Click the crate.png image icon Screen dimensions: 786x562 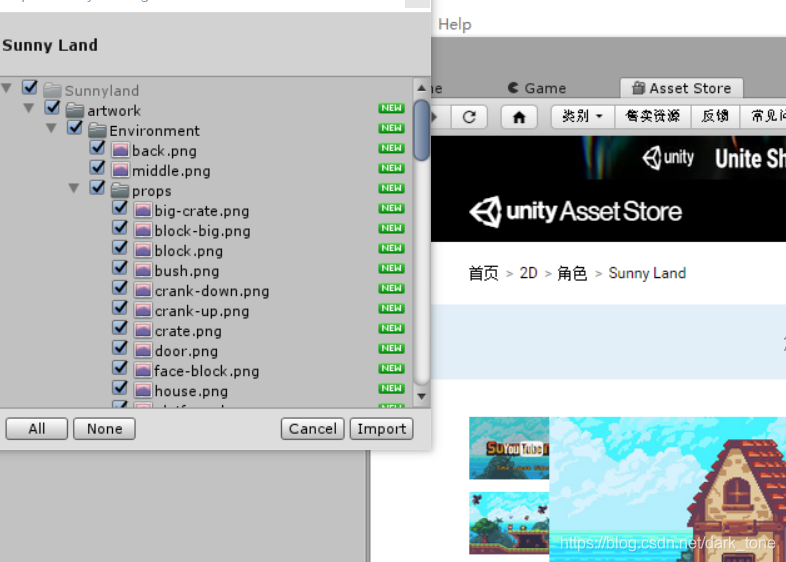point(143,331)
